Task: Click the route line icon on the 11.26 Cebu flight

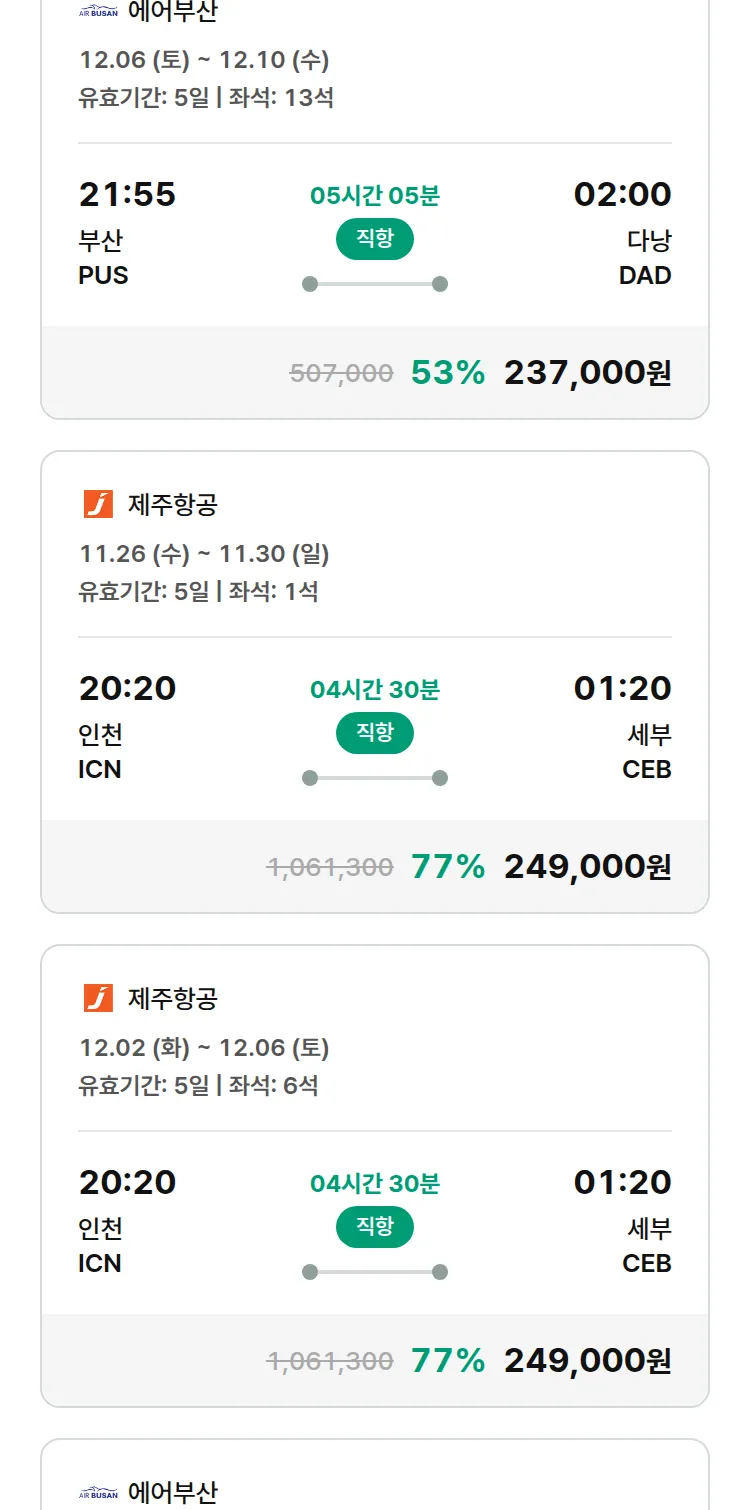Action: coord(375,778)
